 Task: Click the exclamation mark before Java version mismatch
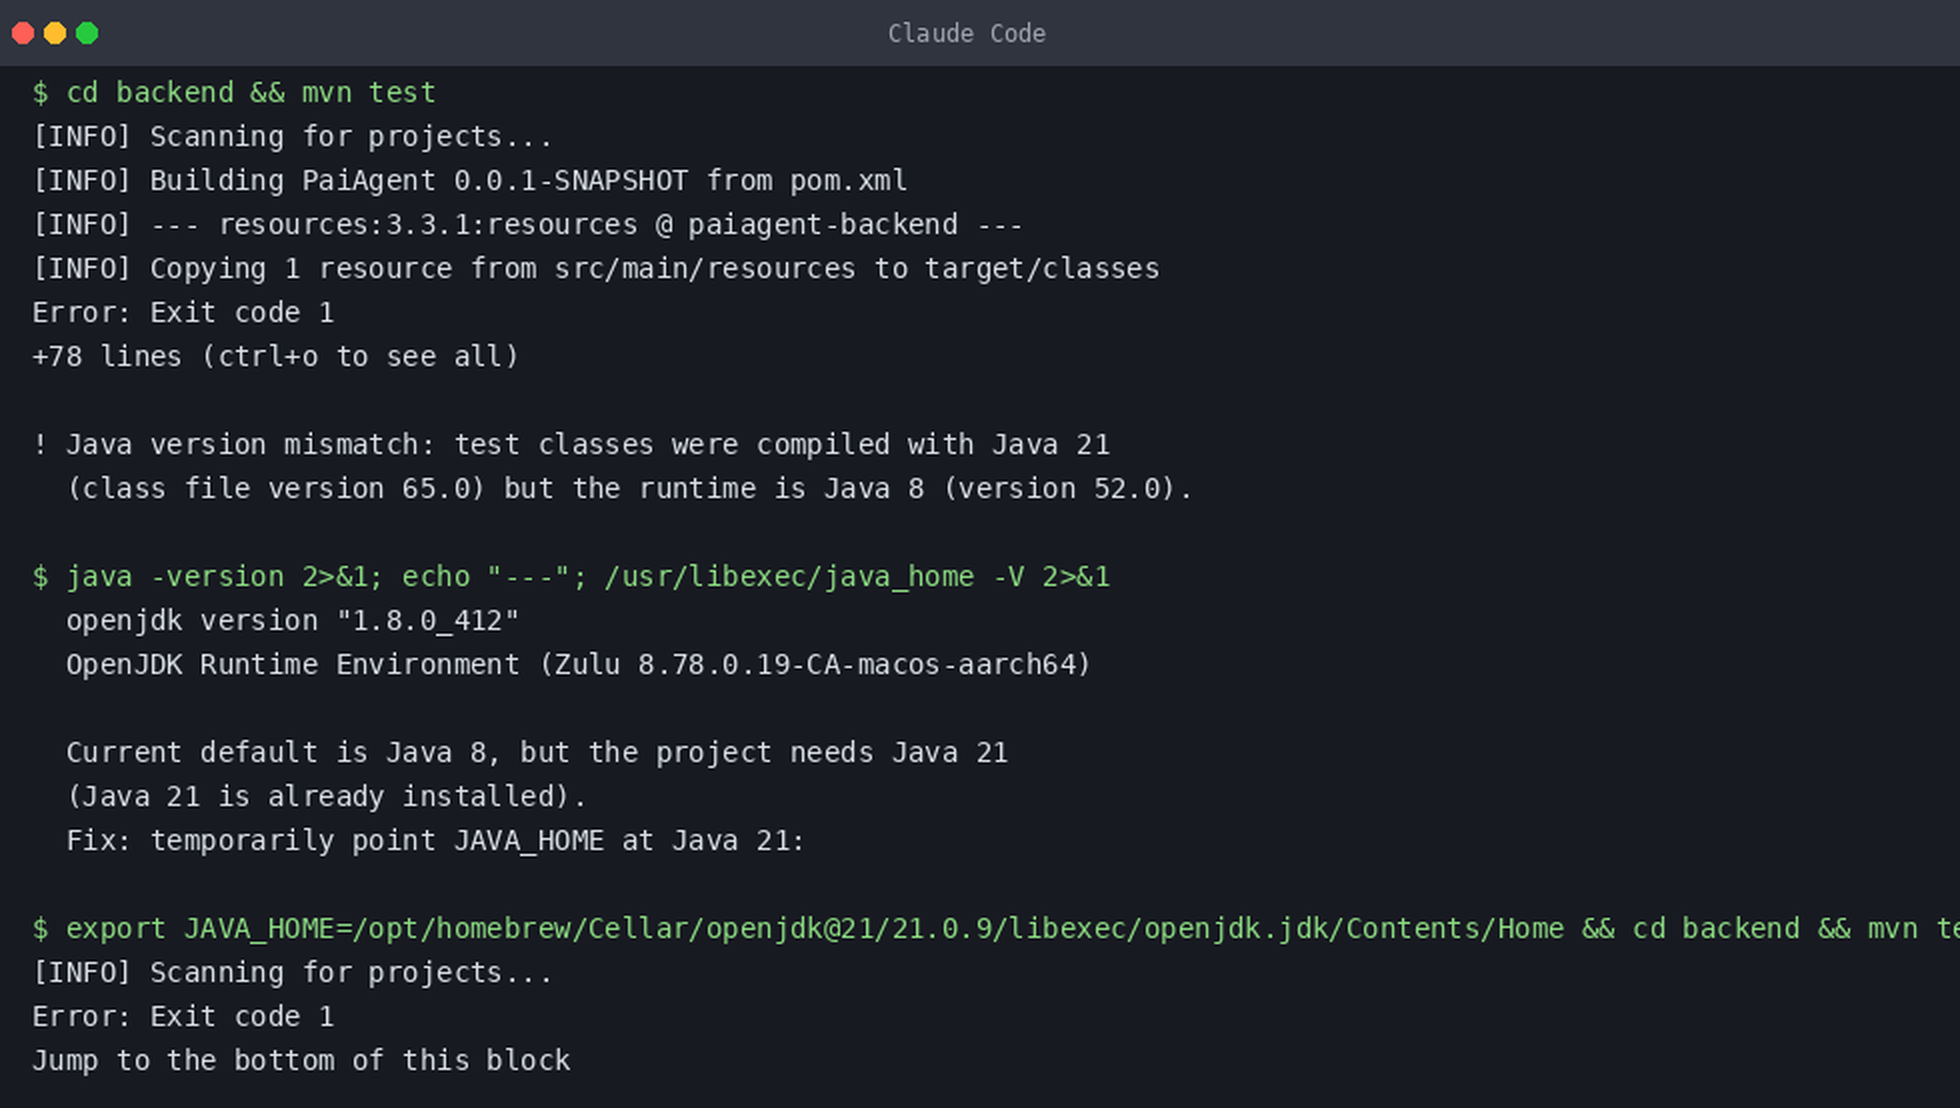pyautogui.click(x=40, y=444)
